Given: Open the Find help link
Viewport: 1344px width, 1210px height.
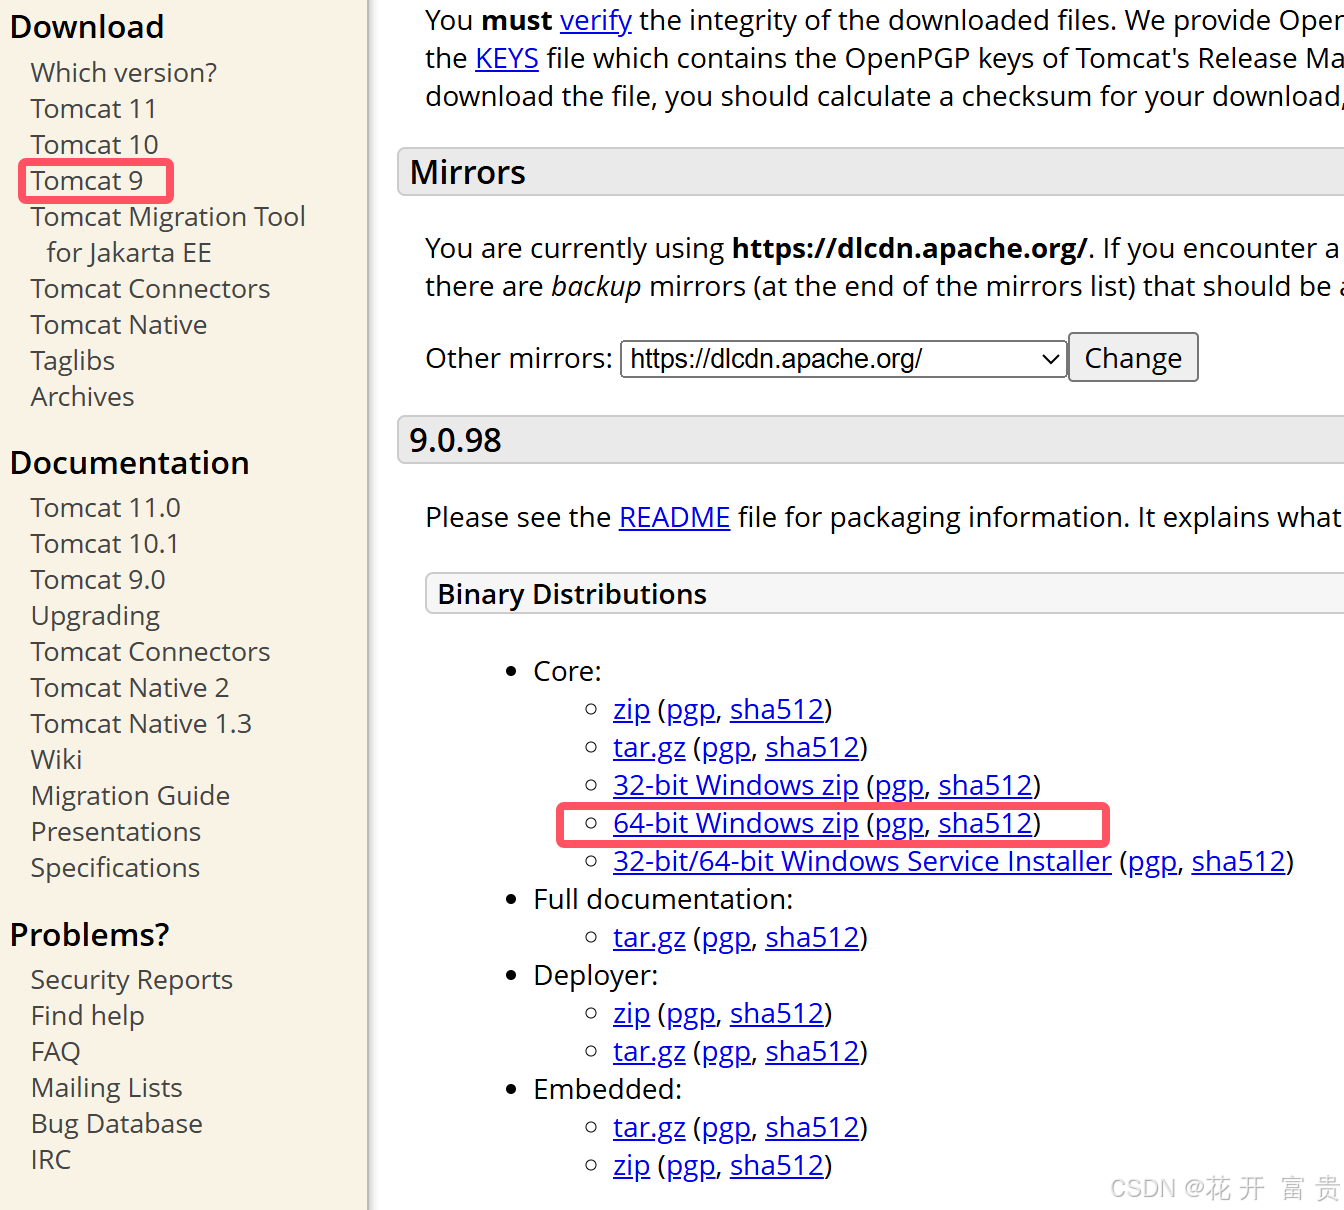Looking at the screenshot, I should pos(88,1016).
